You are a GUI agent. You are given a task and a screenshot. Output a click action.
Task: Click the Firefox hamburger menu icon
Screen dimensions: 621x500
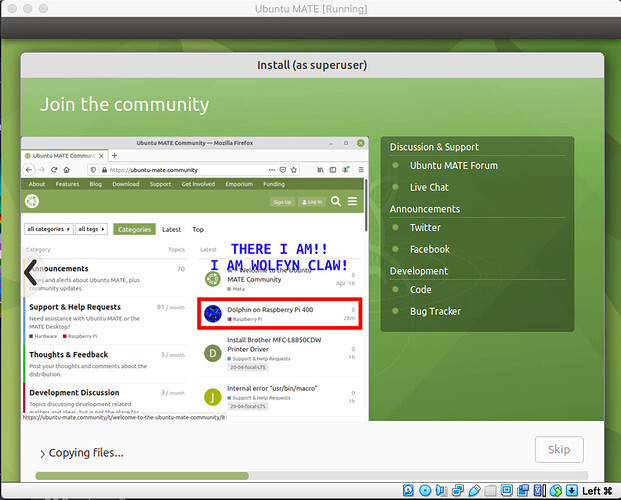[x=361, y=170]
